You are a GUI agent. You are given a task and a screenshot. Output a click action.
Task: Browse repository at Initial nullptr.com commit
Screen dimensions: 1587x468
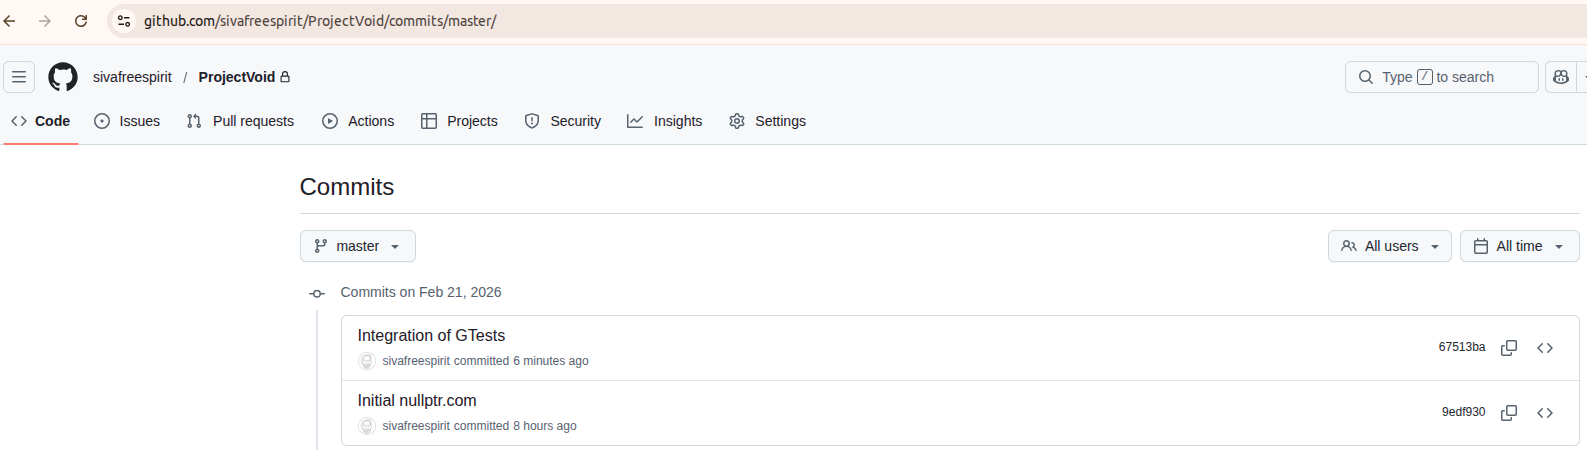tap(1545, 413)
